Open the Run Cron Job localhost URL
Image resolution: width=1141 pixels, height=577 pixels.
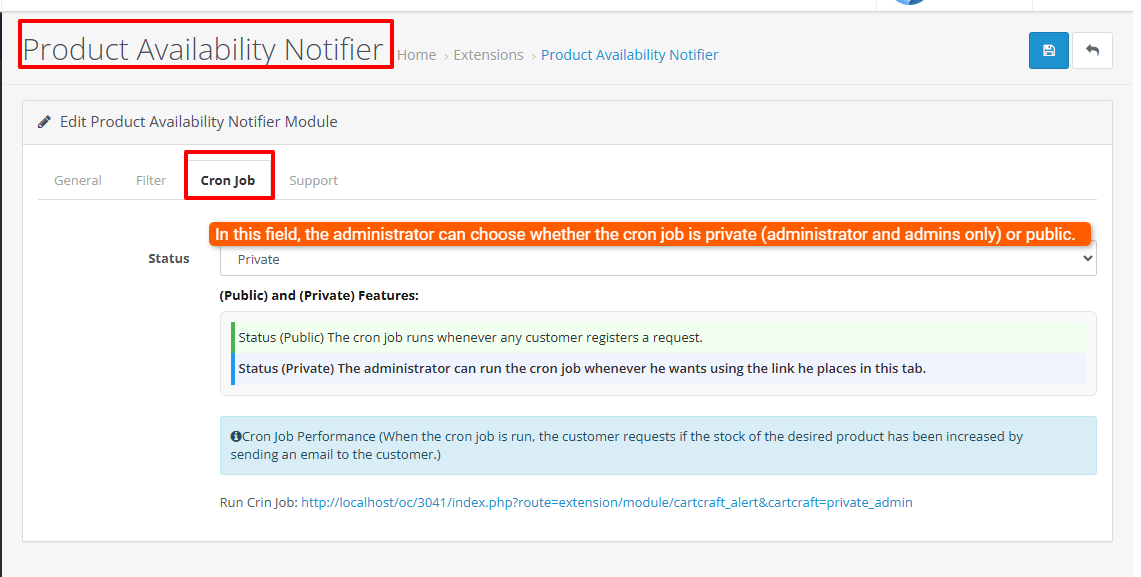point(606,502)
